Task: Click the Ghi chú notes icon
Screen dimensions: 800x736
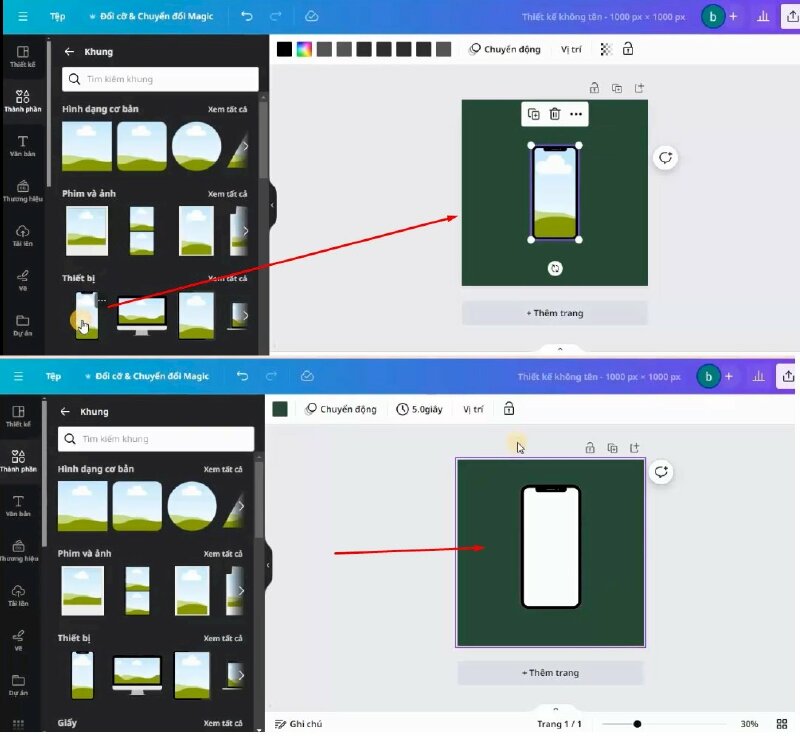Action: (281, 723)
